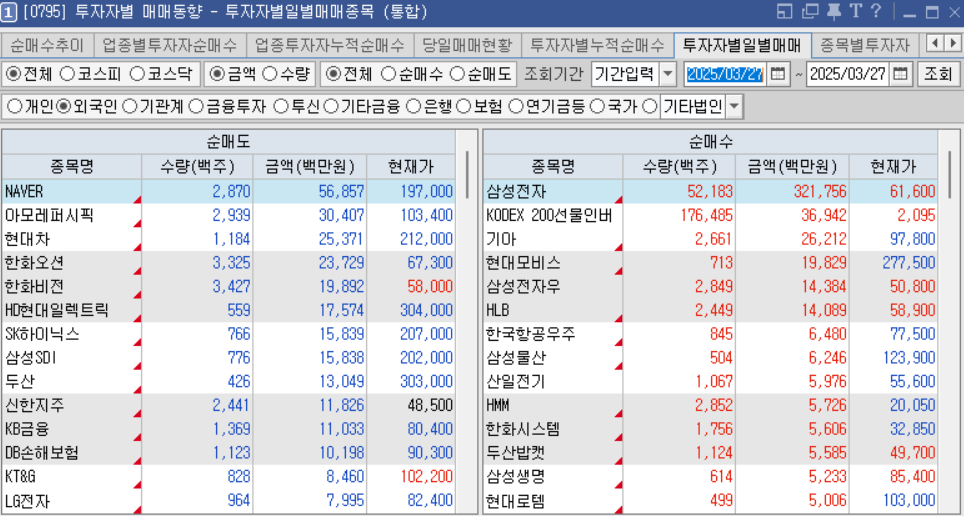Image resolution: width=964 pixels, height=516 pixels.
Task: Click the 순매수 table scrollbar
Action: [950, 175]
